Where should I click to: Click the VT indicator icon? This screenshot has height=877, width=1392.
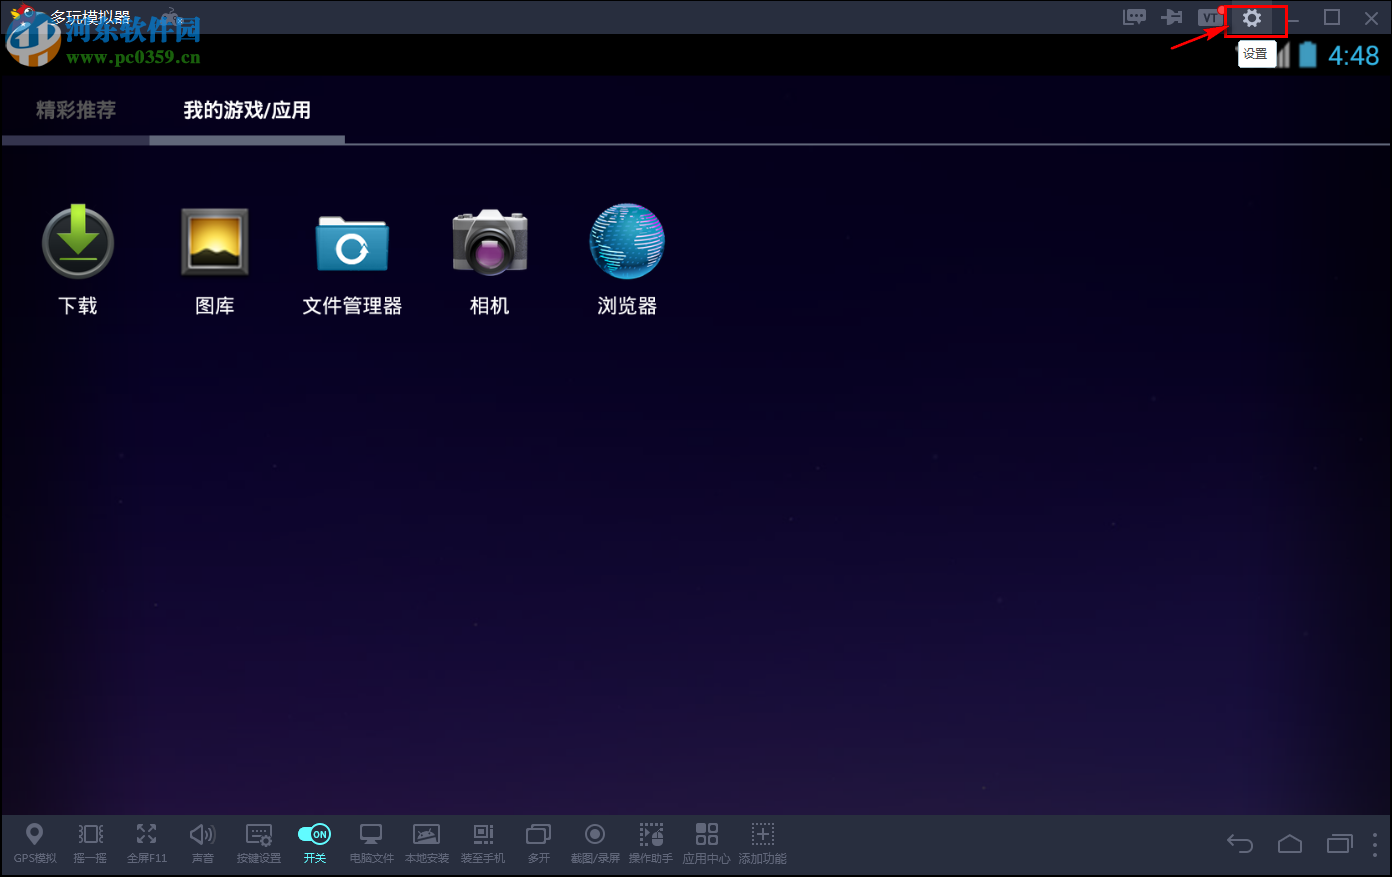pos(1211,17)
